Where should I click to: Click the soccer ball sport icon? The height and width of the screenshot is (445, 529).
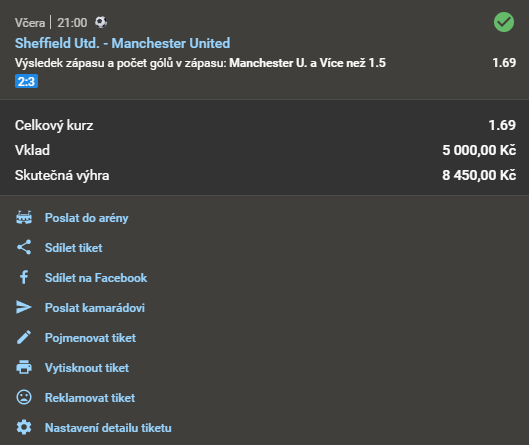click(101, 22)
